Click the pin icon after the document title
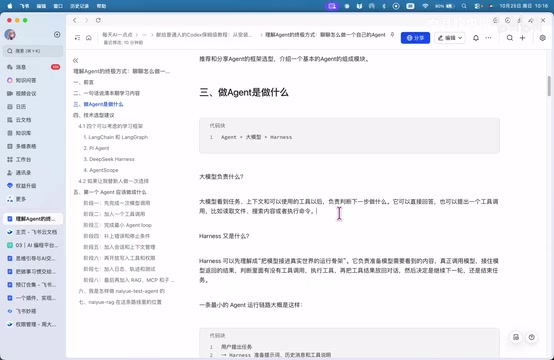554x360 pixels. 392,35
